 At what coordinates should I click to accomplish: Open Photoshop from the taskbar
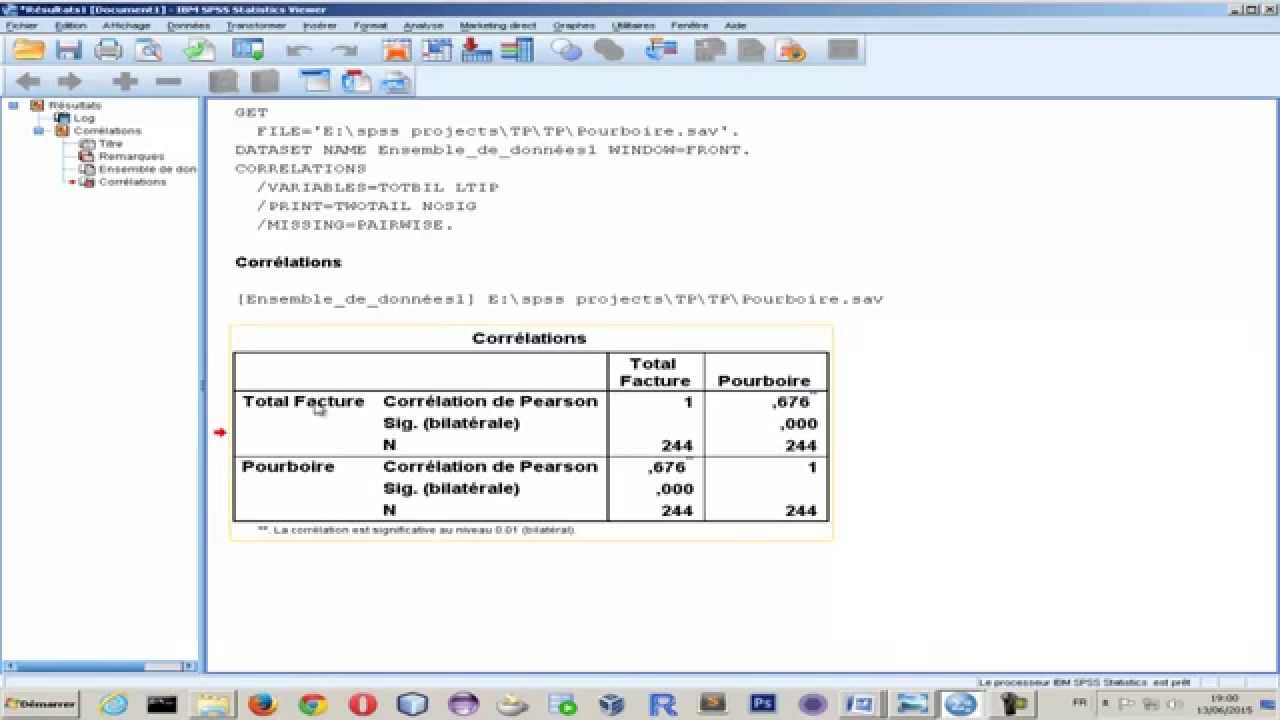coord(763,704)
